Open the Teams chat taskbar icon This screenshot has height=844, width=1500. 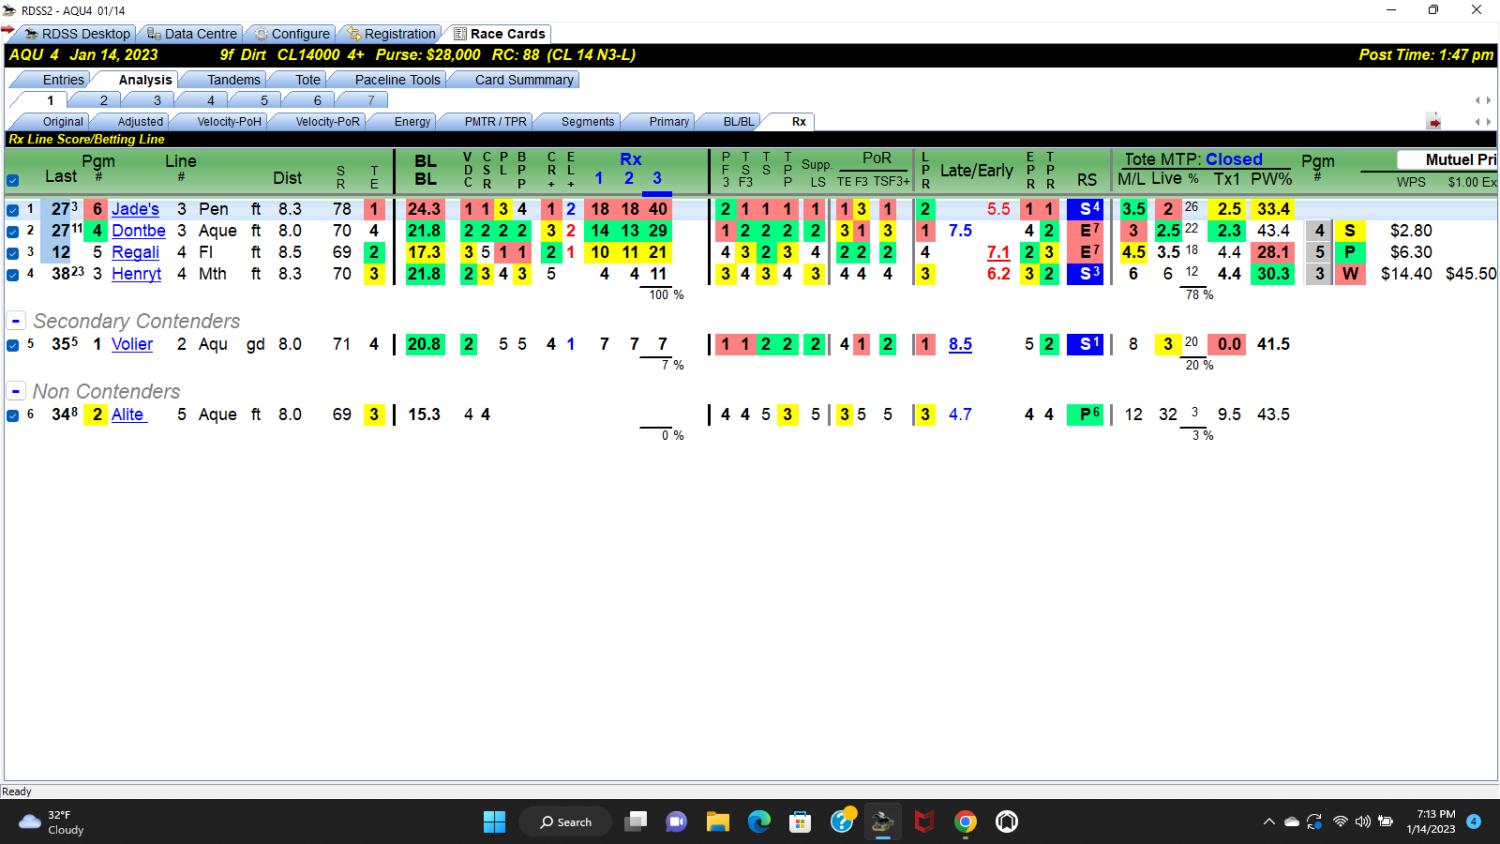(x=676, y=822)
